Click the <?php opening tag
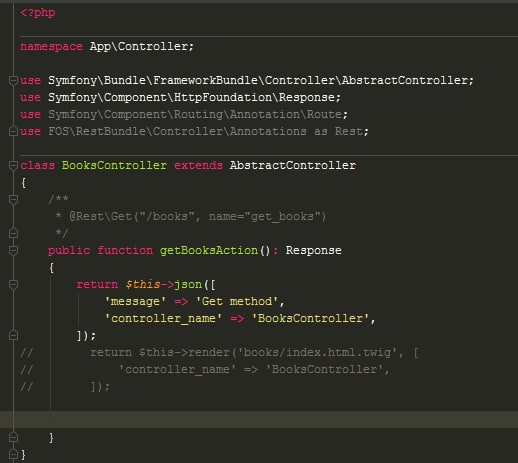 (38, 13)
